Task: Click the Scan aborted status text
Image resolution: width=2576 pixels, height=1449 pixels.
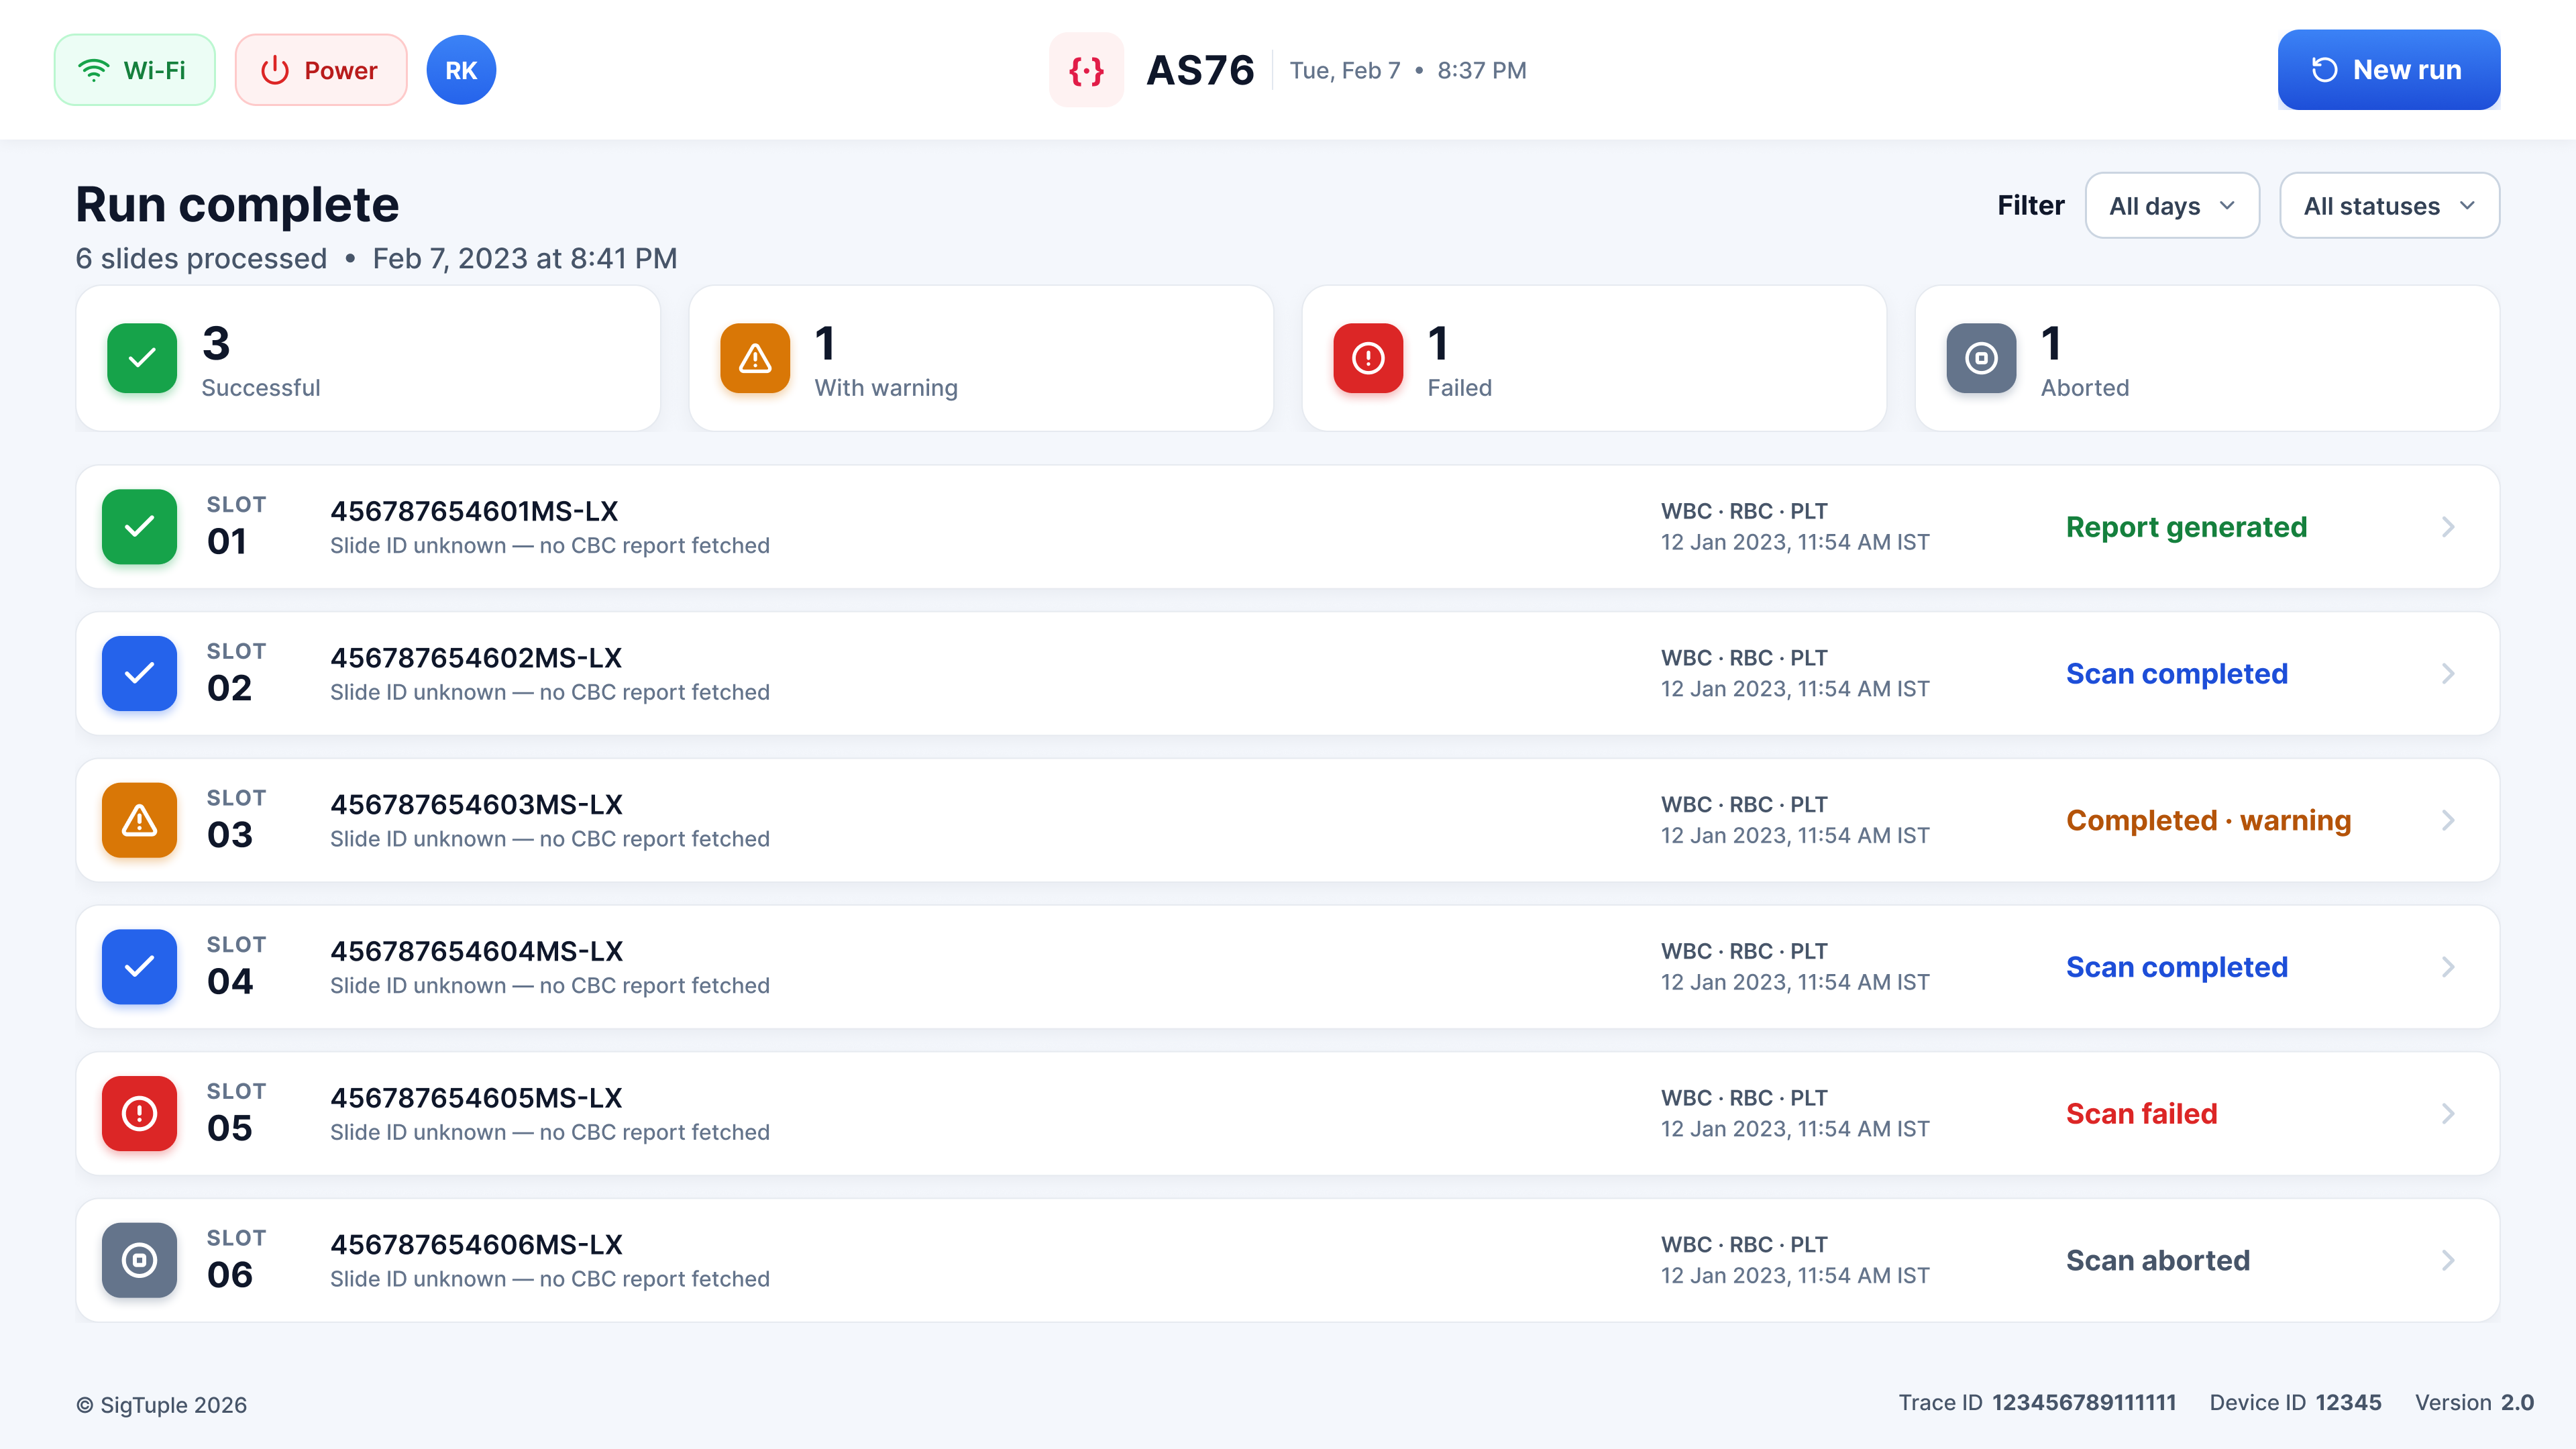Action: pyautogui.click(x=2158, y=1260)
